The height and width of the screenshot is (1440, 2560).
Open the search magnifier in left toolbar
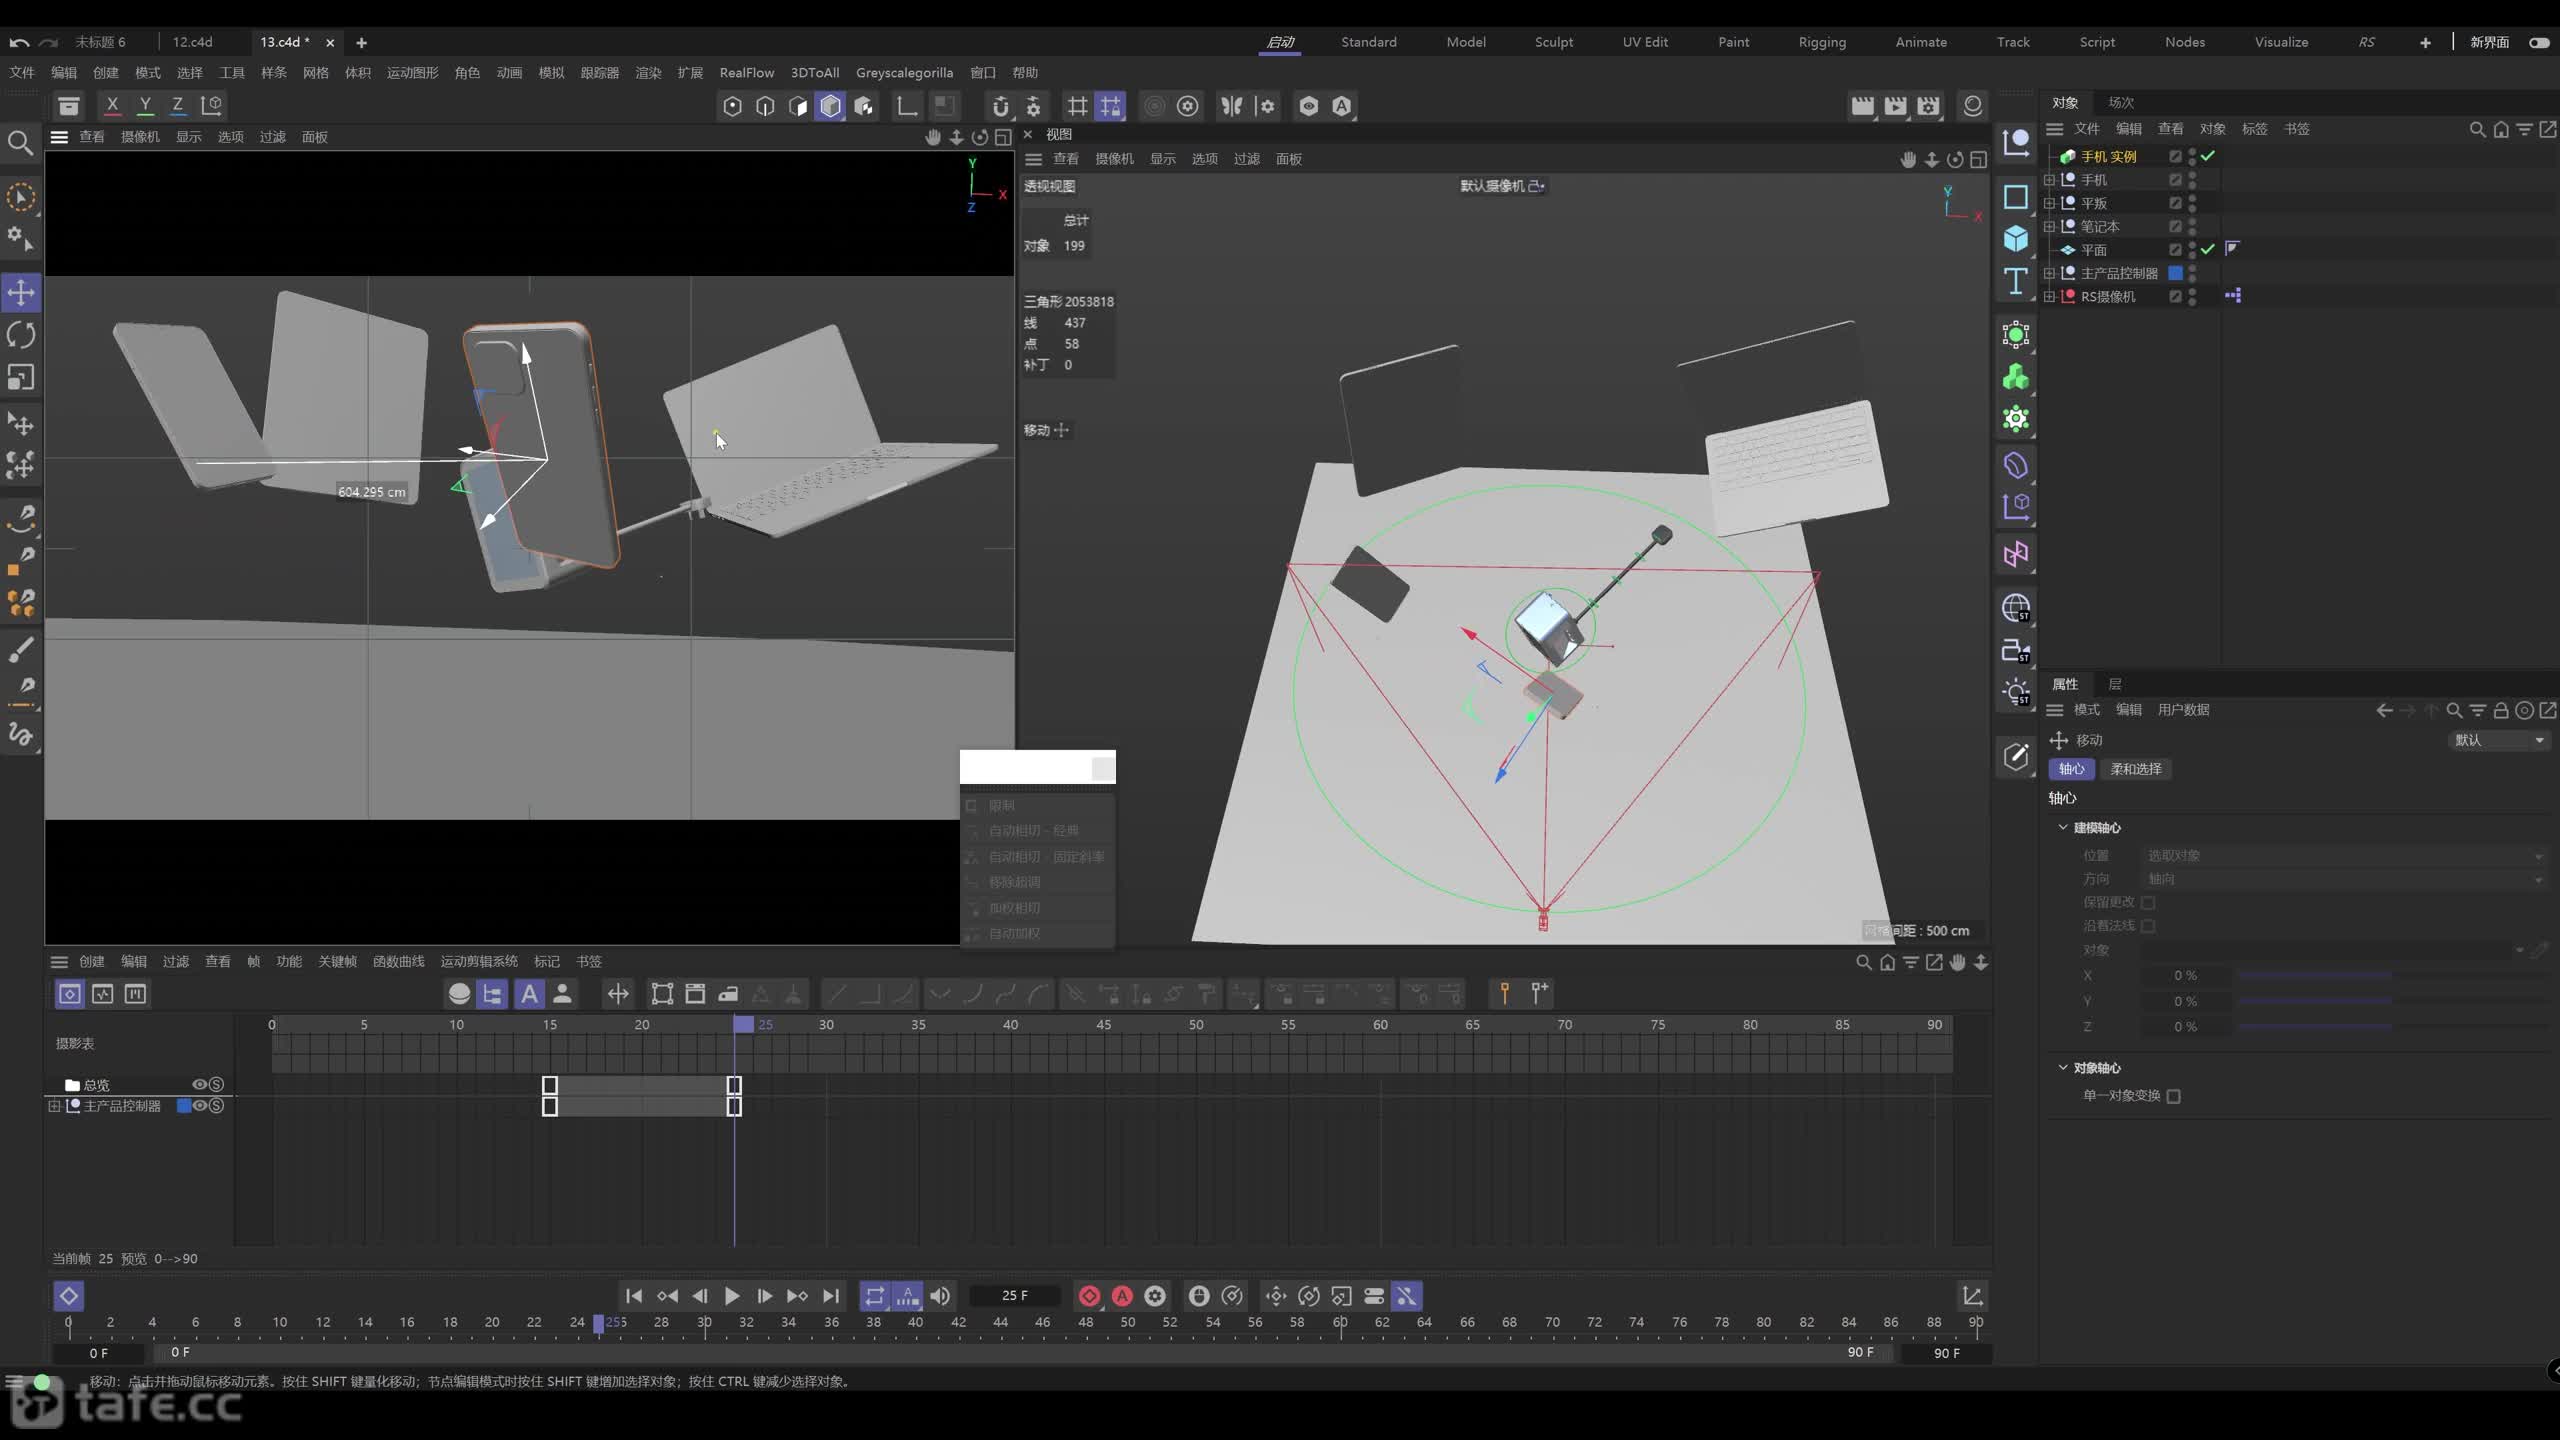(20, 143)
